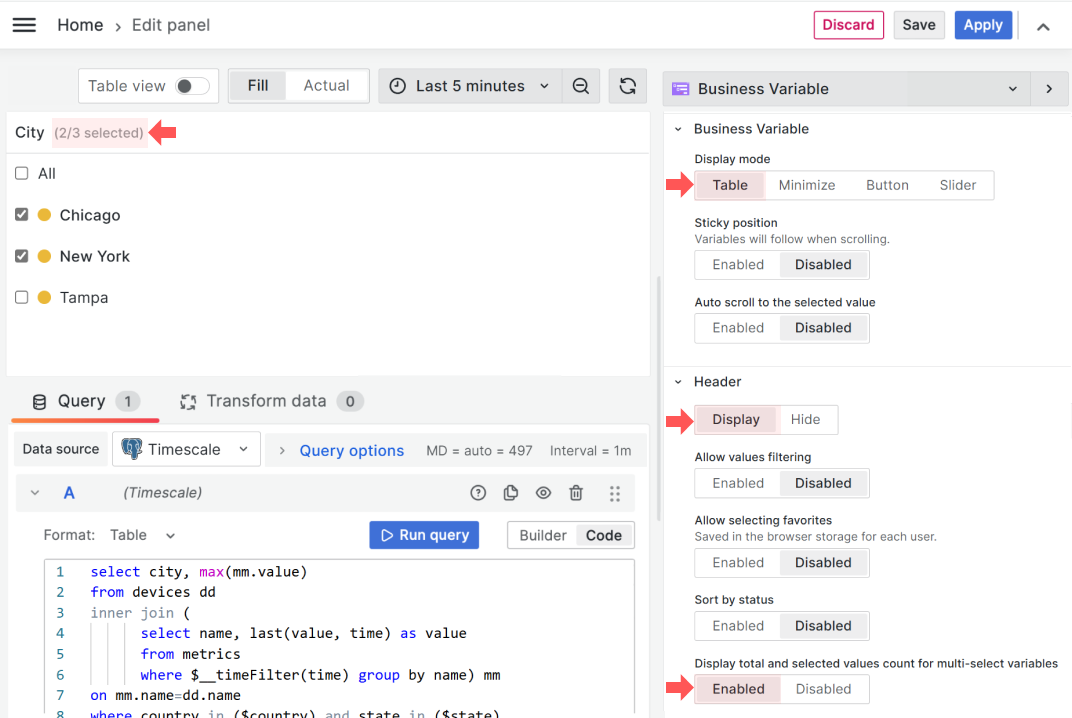Check the Tampa checkbox
1072x718 pixels.
tap(22, 297)
